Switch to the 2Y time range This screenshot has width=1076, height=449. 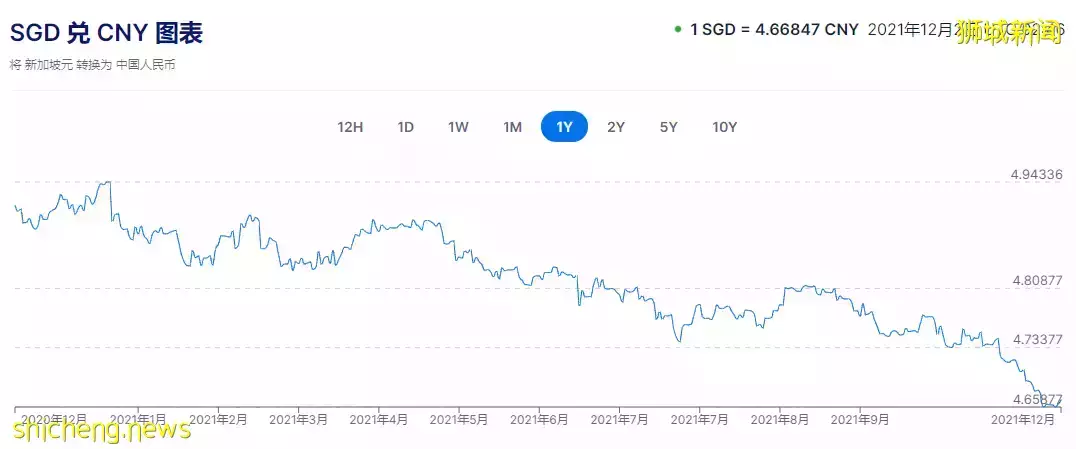coord(616,127)
